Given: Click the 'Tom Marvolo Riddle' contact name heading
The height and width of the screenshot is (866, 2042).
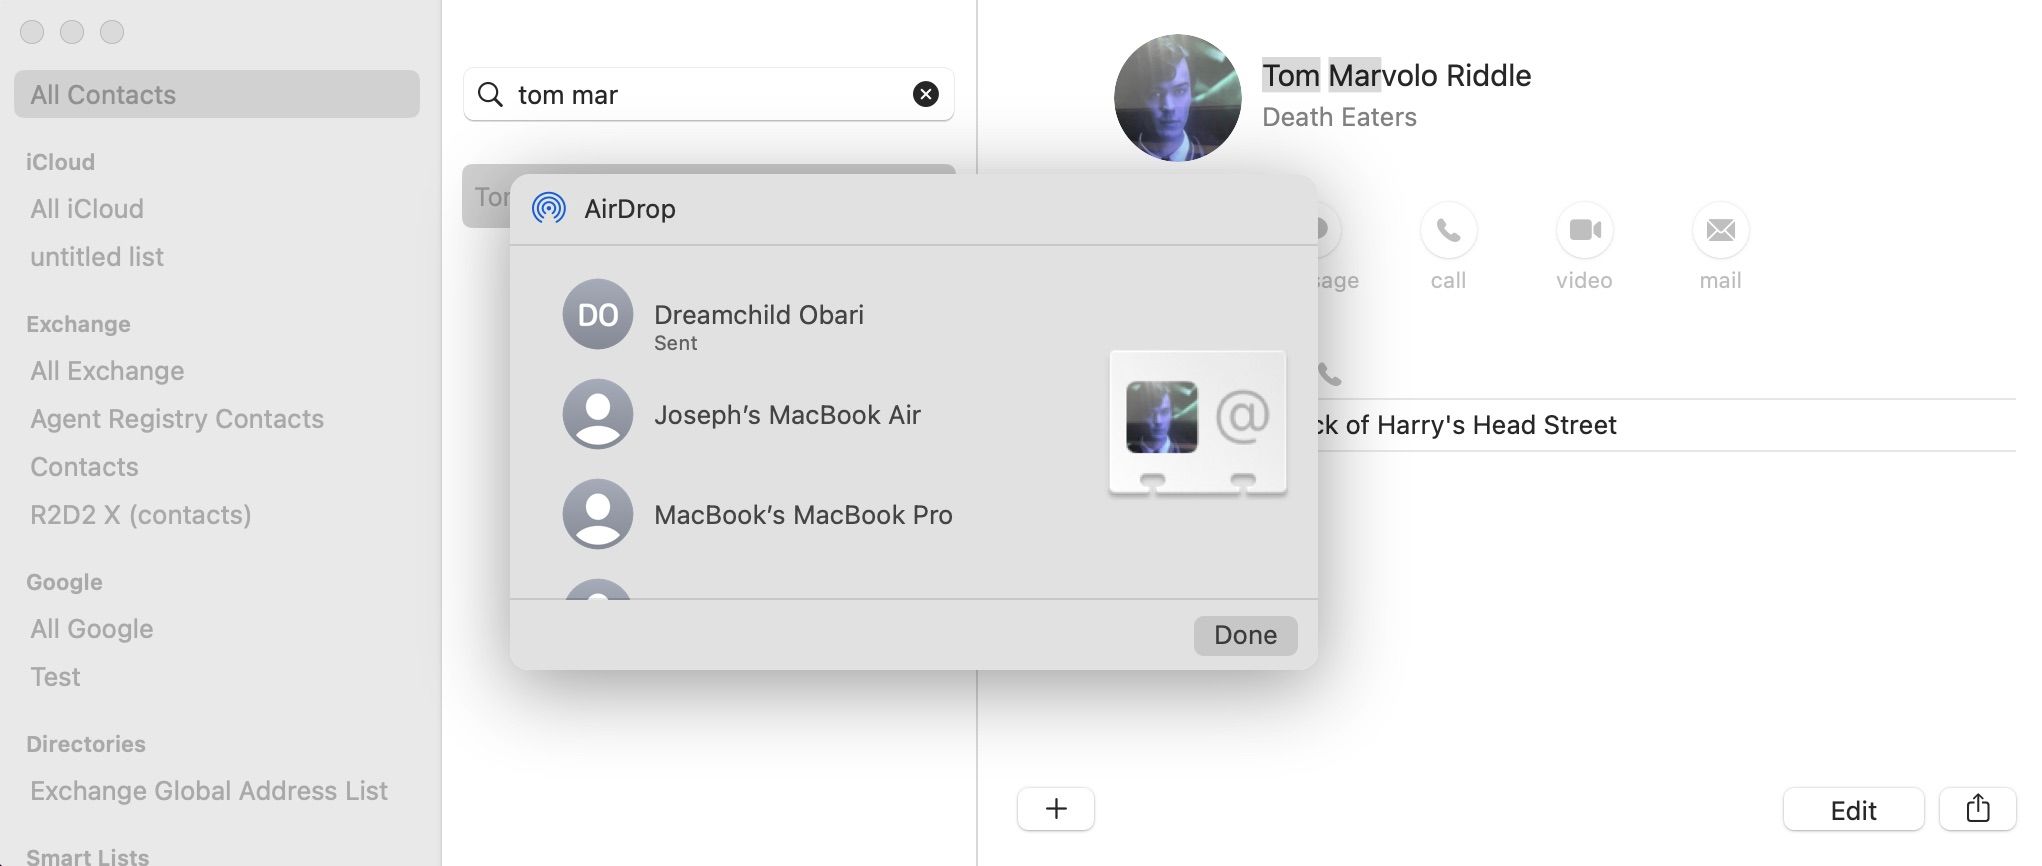Looking at the screenshot, I should (x=1396, y=75).
